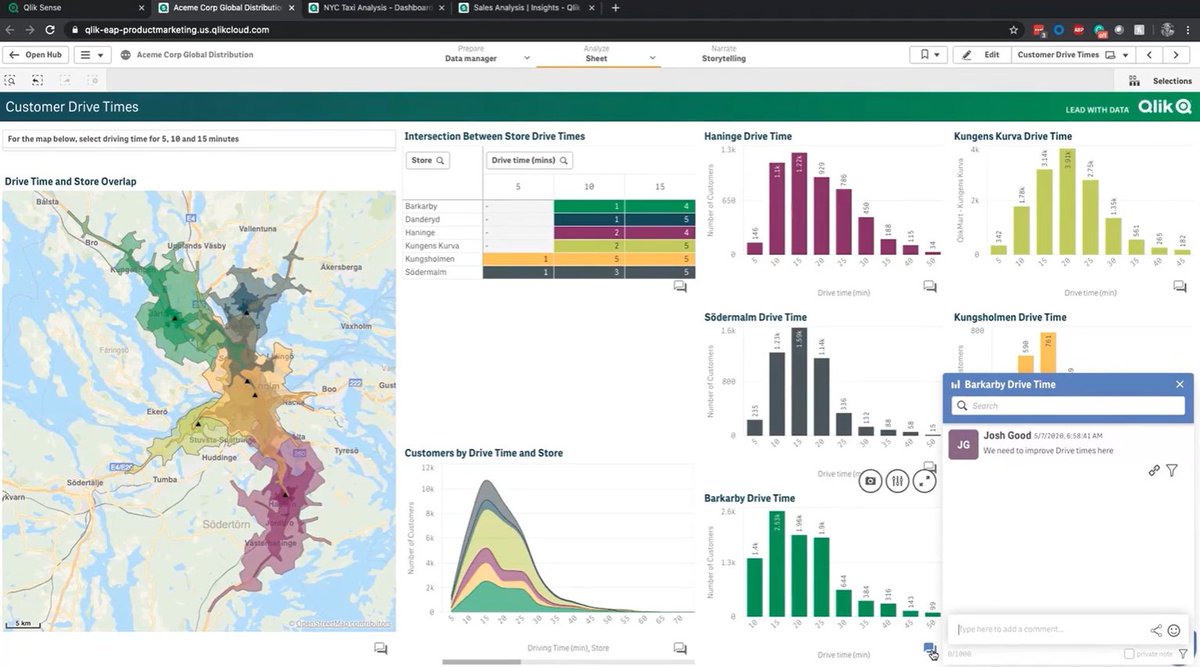The width and height of the screenshot is (1200, 667).
Task: Open the navigation menu dropdown
Action: point(93,55)
